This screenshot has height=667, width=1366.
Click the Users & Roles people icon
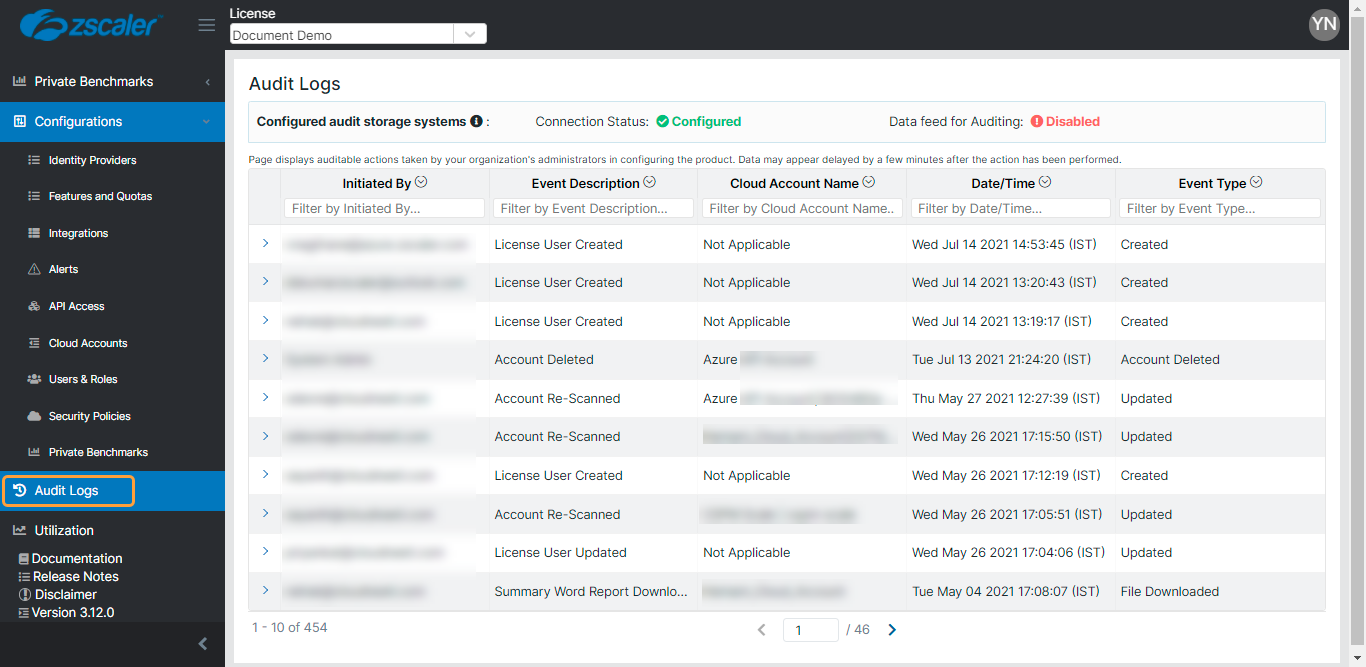pyautogui.click(x=34, y=380)
